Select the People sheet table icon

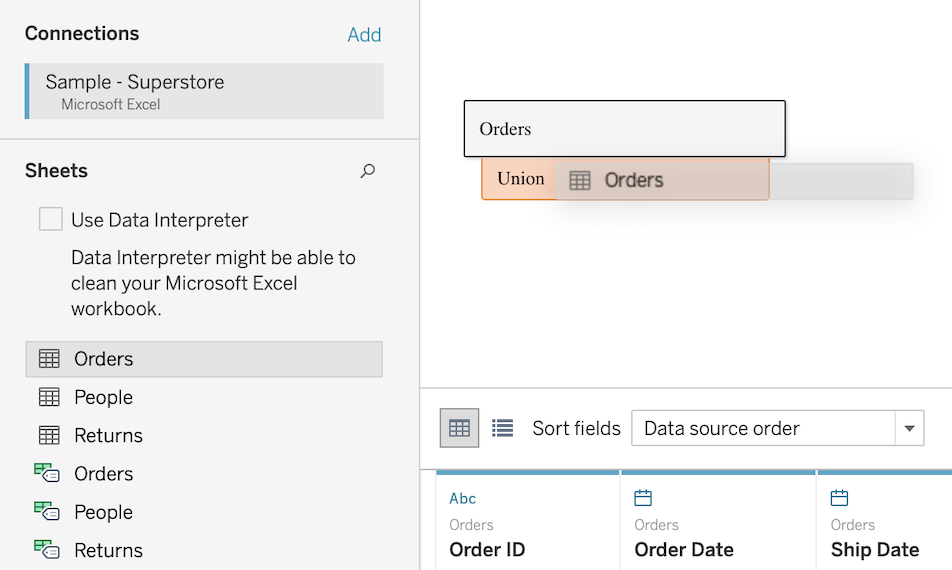(x=49, y=397)
